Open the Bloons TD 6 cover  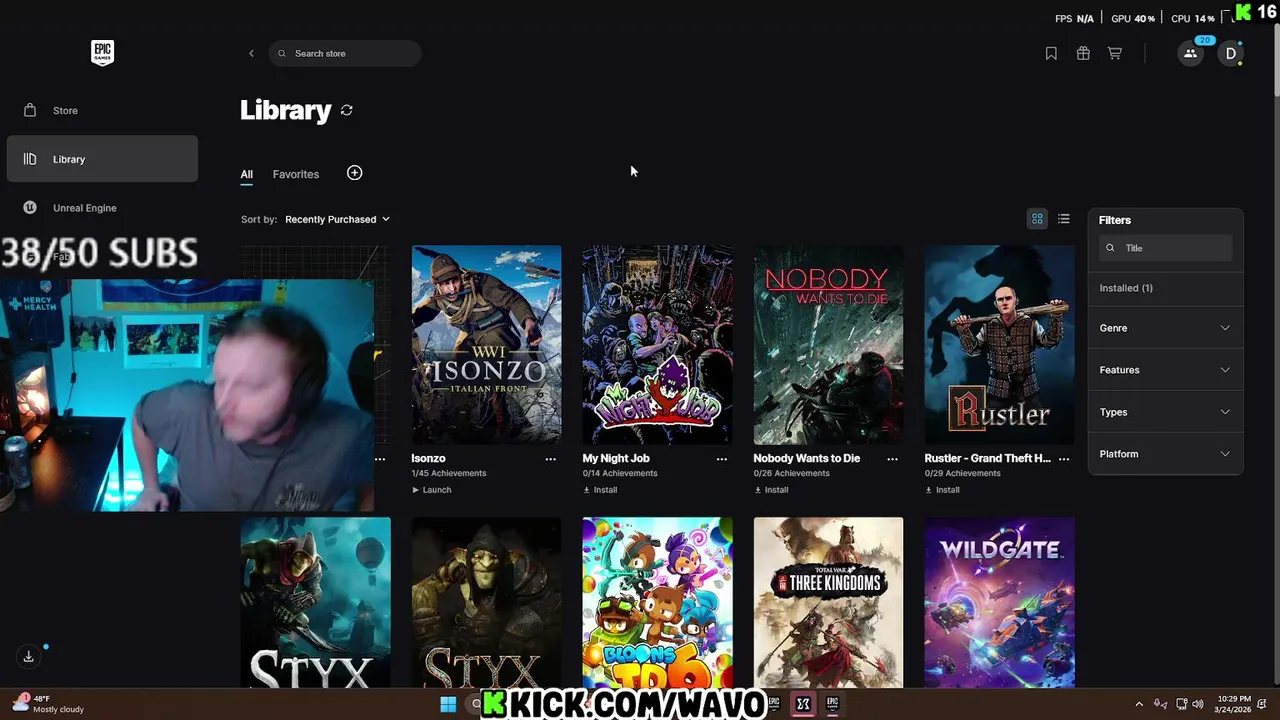click(657, 602)
